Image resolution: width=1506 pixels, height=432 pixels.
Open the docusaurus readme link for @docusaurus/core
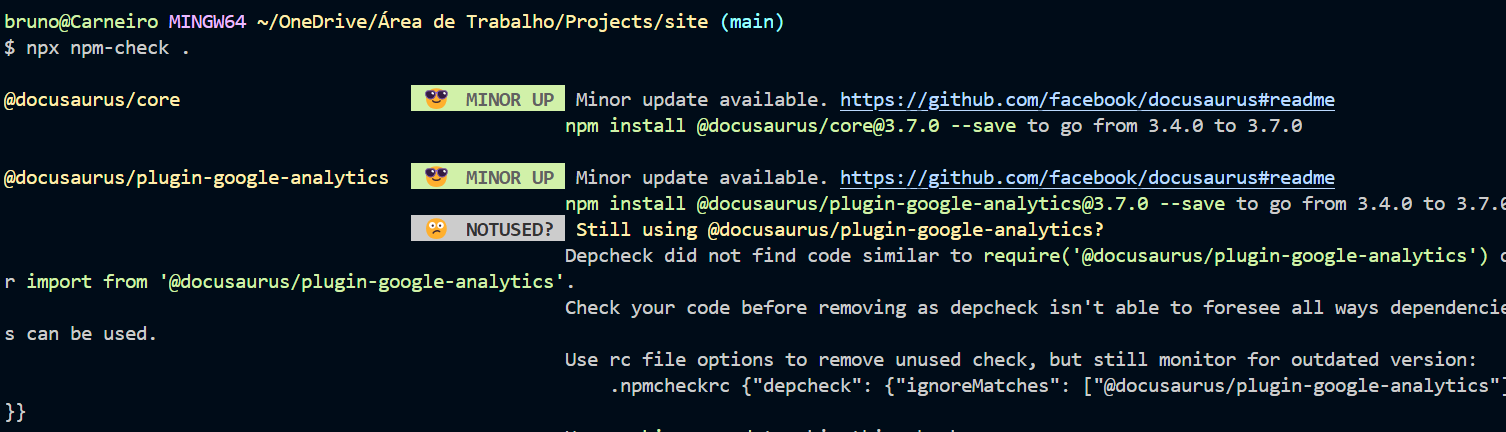1087,100
